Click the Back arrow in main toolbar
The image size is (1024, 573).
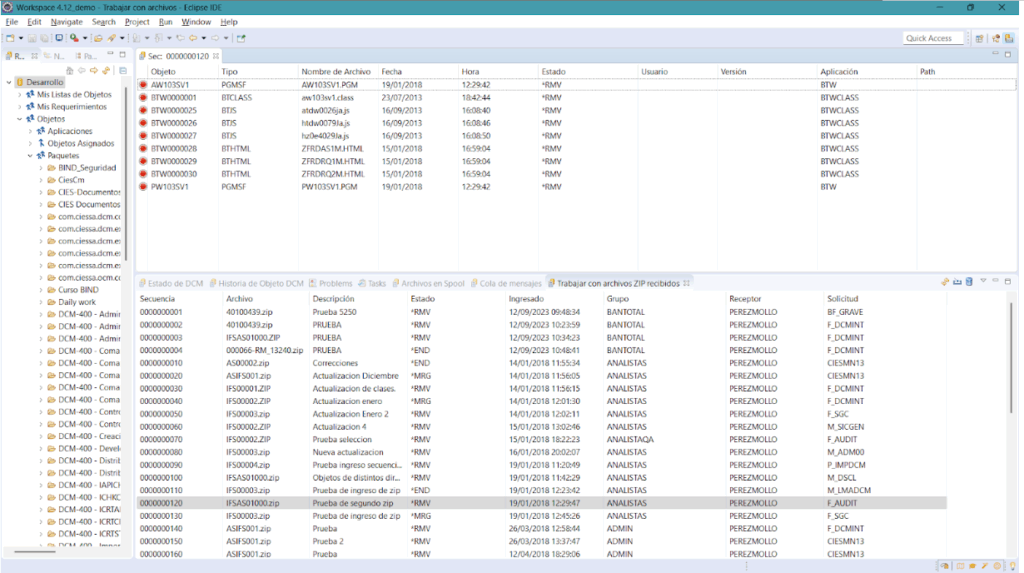tap(193, 38)
